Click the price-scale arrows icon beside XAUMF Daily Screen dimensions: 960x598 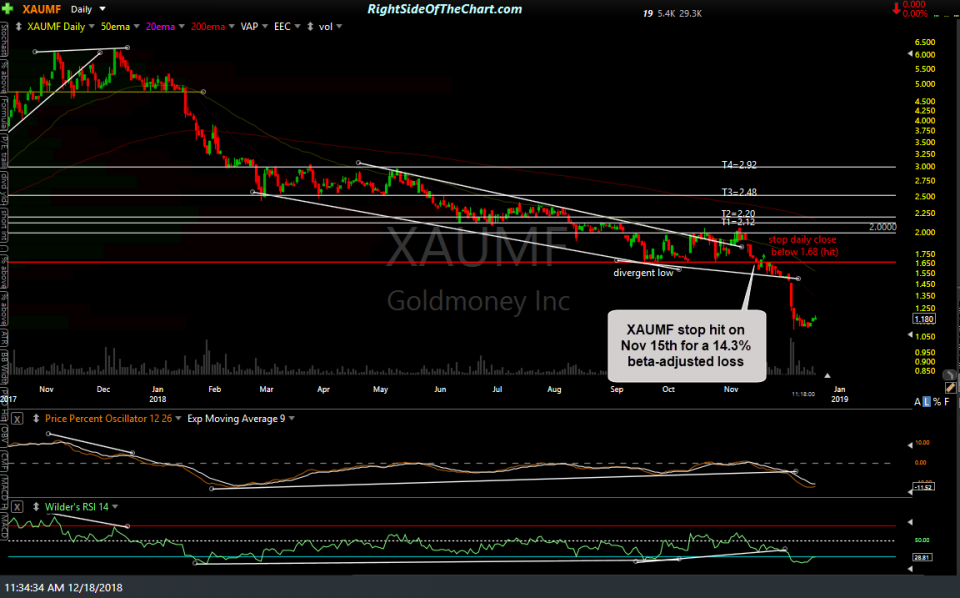point(17,26)
